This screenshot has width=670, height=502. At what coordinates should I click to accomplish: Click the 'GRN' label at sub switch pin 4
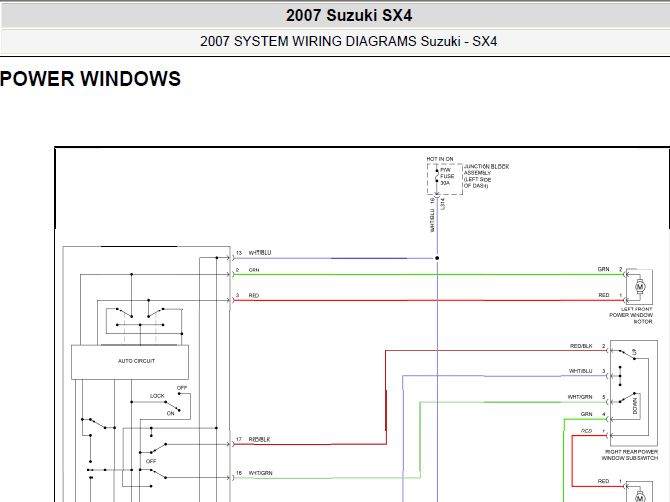586,414
